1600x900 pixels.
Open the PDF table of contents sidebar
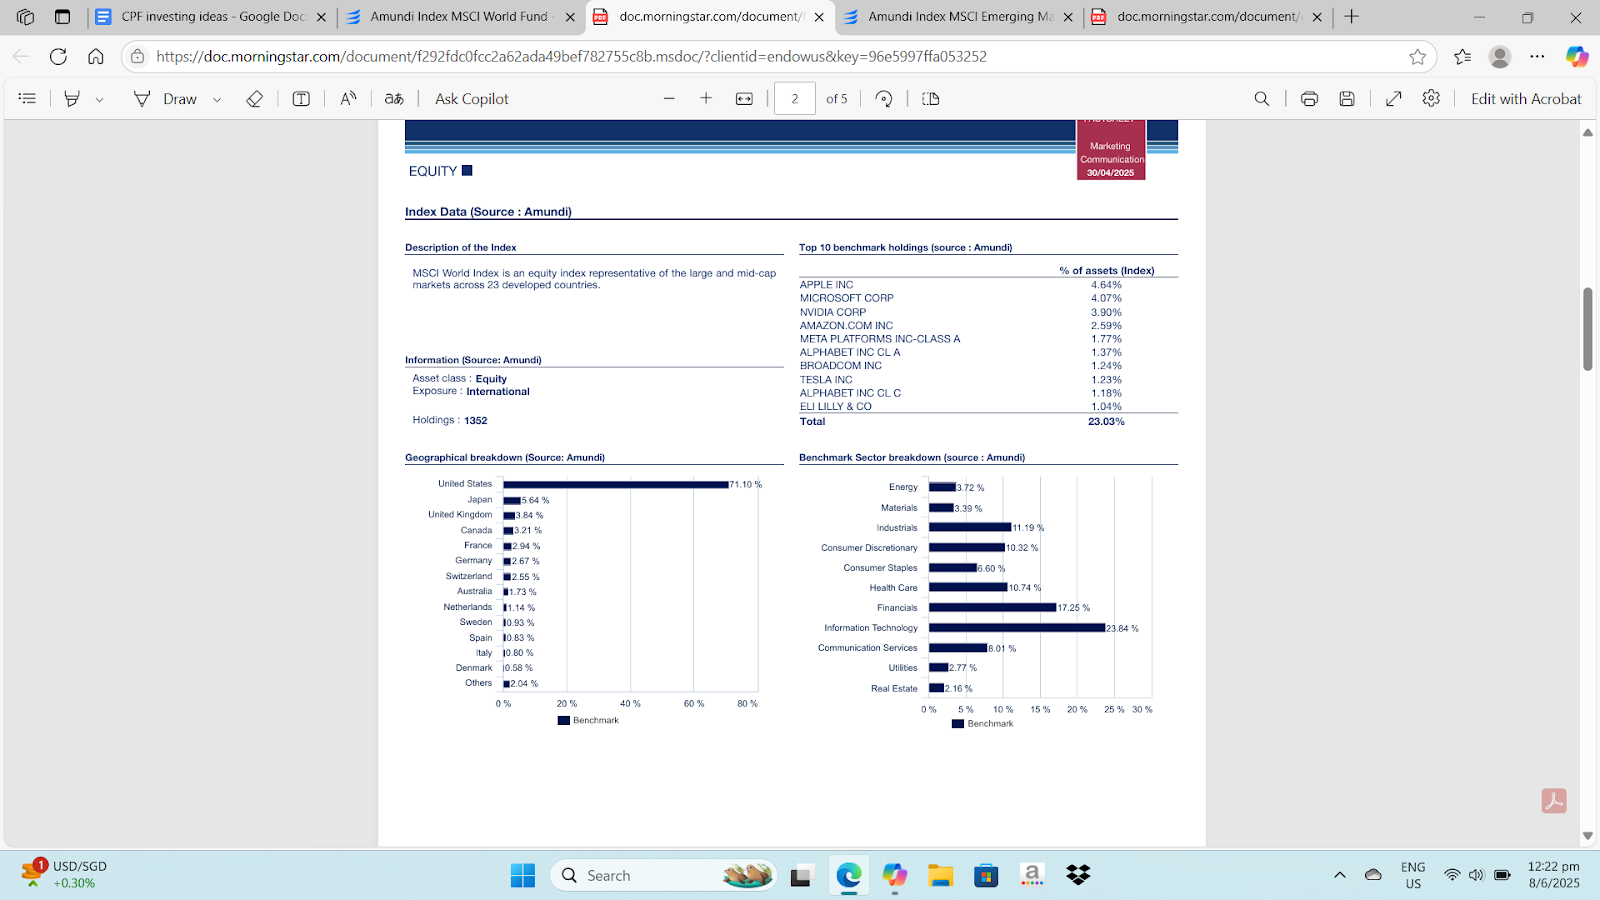[27, 99]
